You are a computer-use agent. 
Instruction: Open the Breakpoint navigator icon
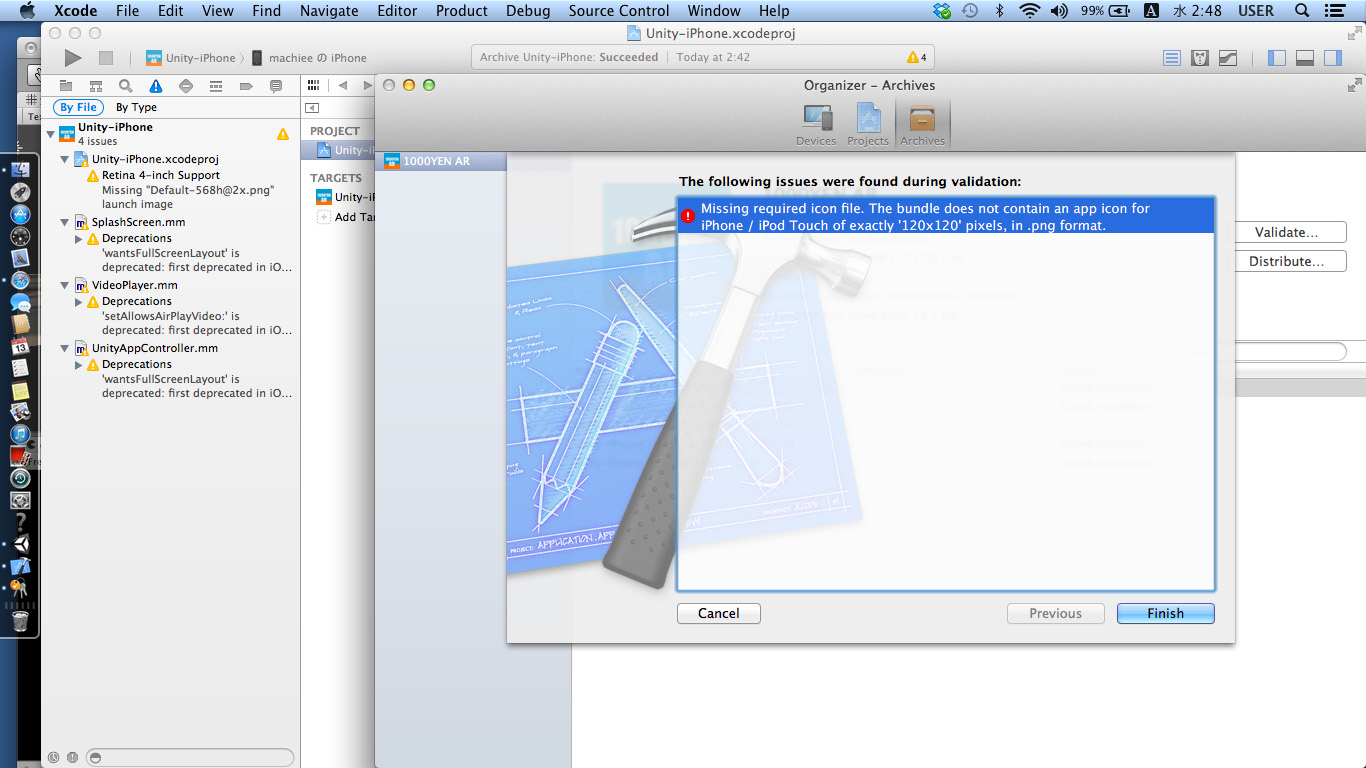246,86
